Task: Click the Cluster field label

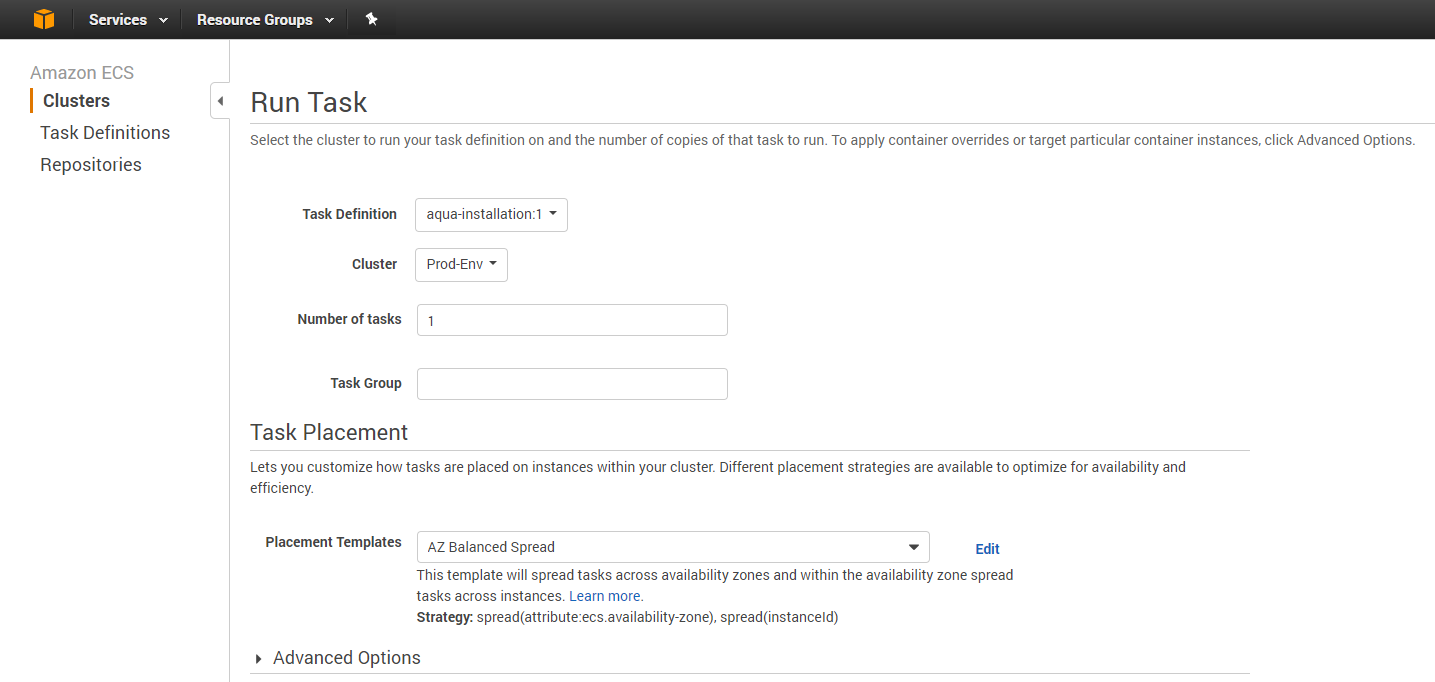Action: (375, 264)
